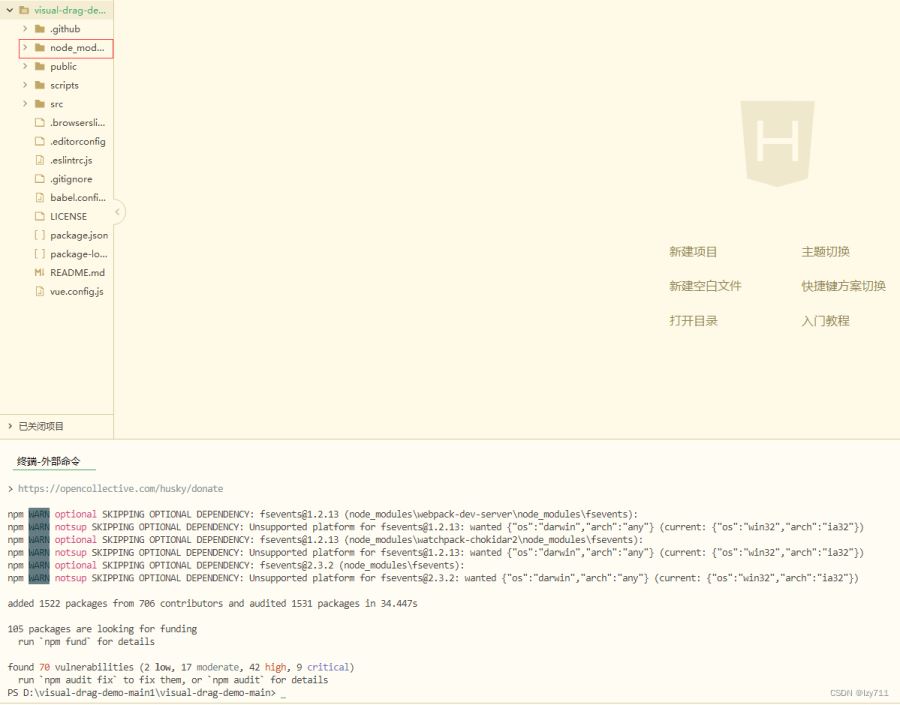Collapse the sidebar with the arrow handle
The width and height of the screenshot is (900, 705).
(x=118, y=212)
